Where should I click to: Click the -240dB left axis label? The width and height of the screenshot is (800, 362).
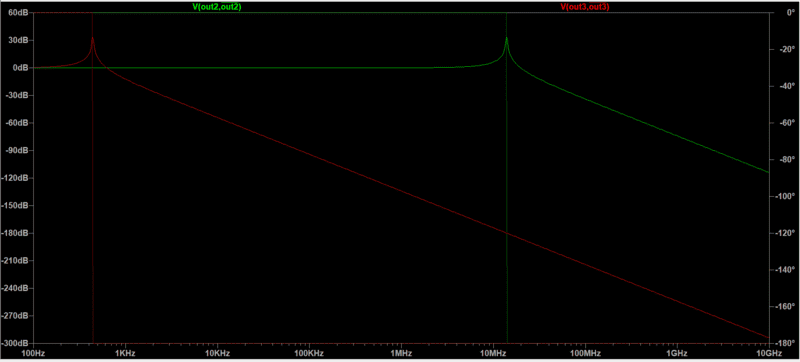click(15, 288)
